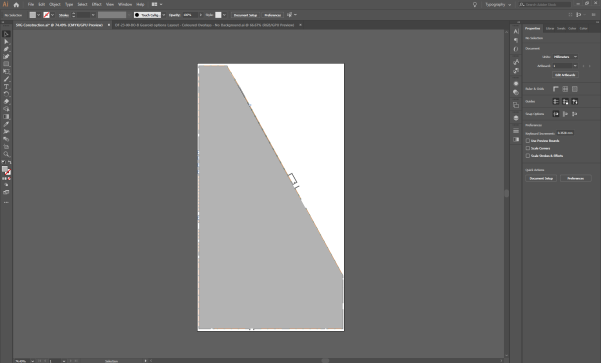This screenshot has width=601, height=363.
Task: Click the Opacity value field
Action: coord(190,15)
